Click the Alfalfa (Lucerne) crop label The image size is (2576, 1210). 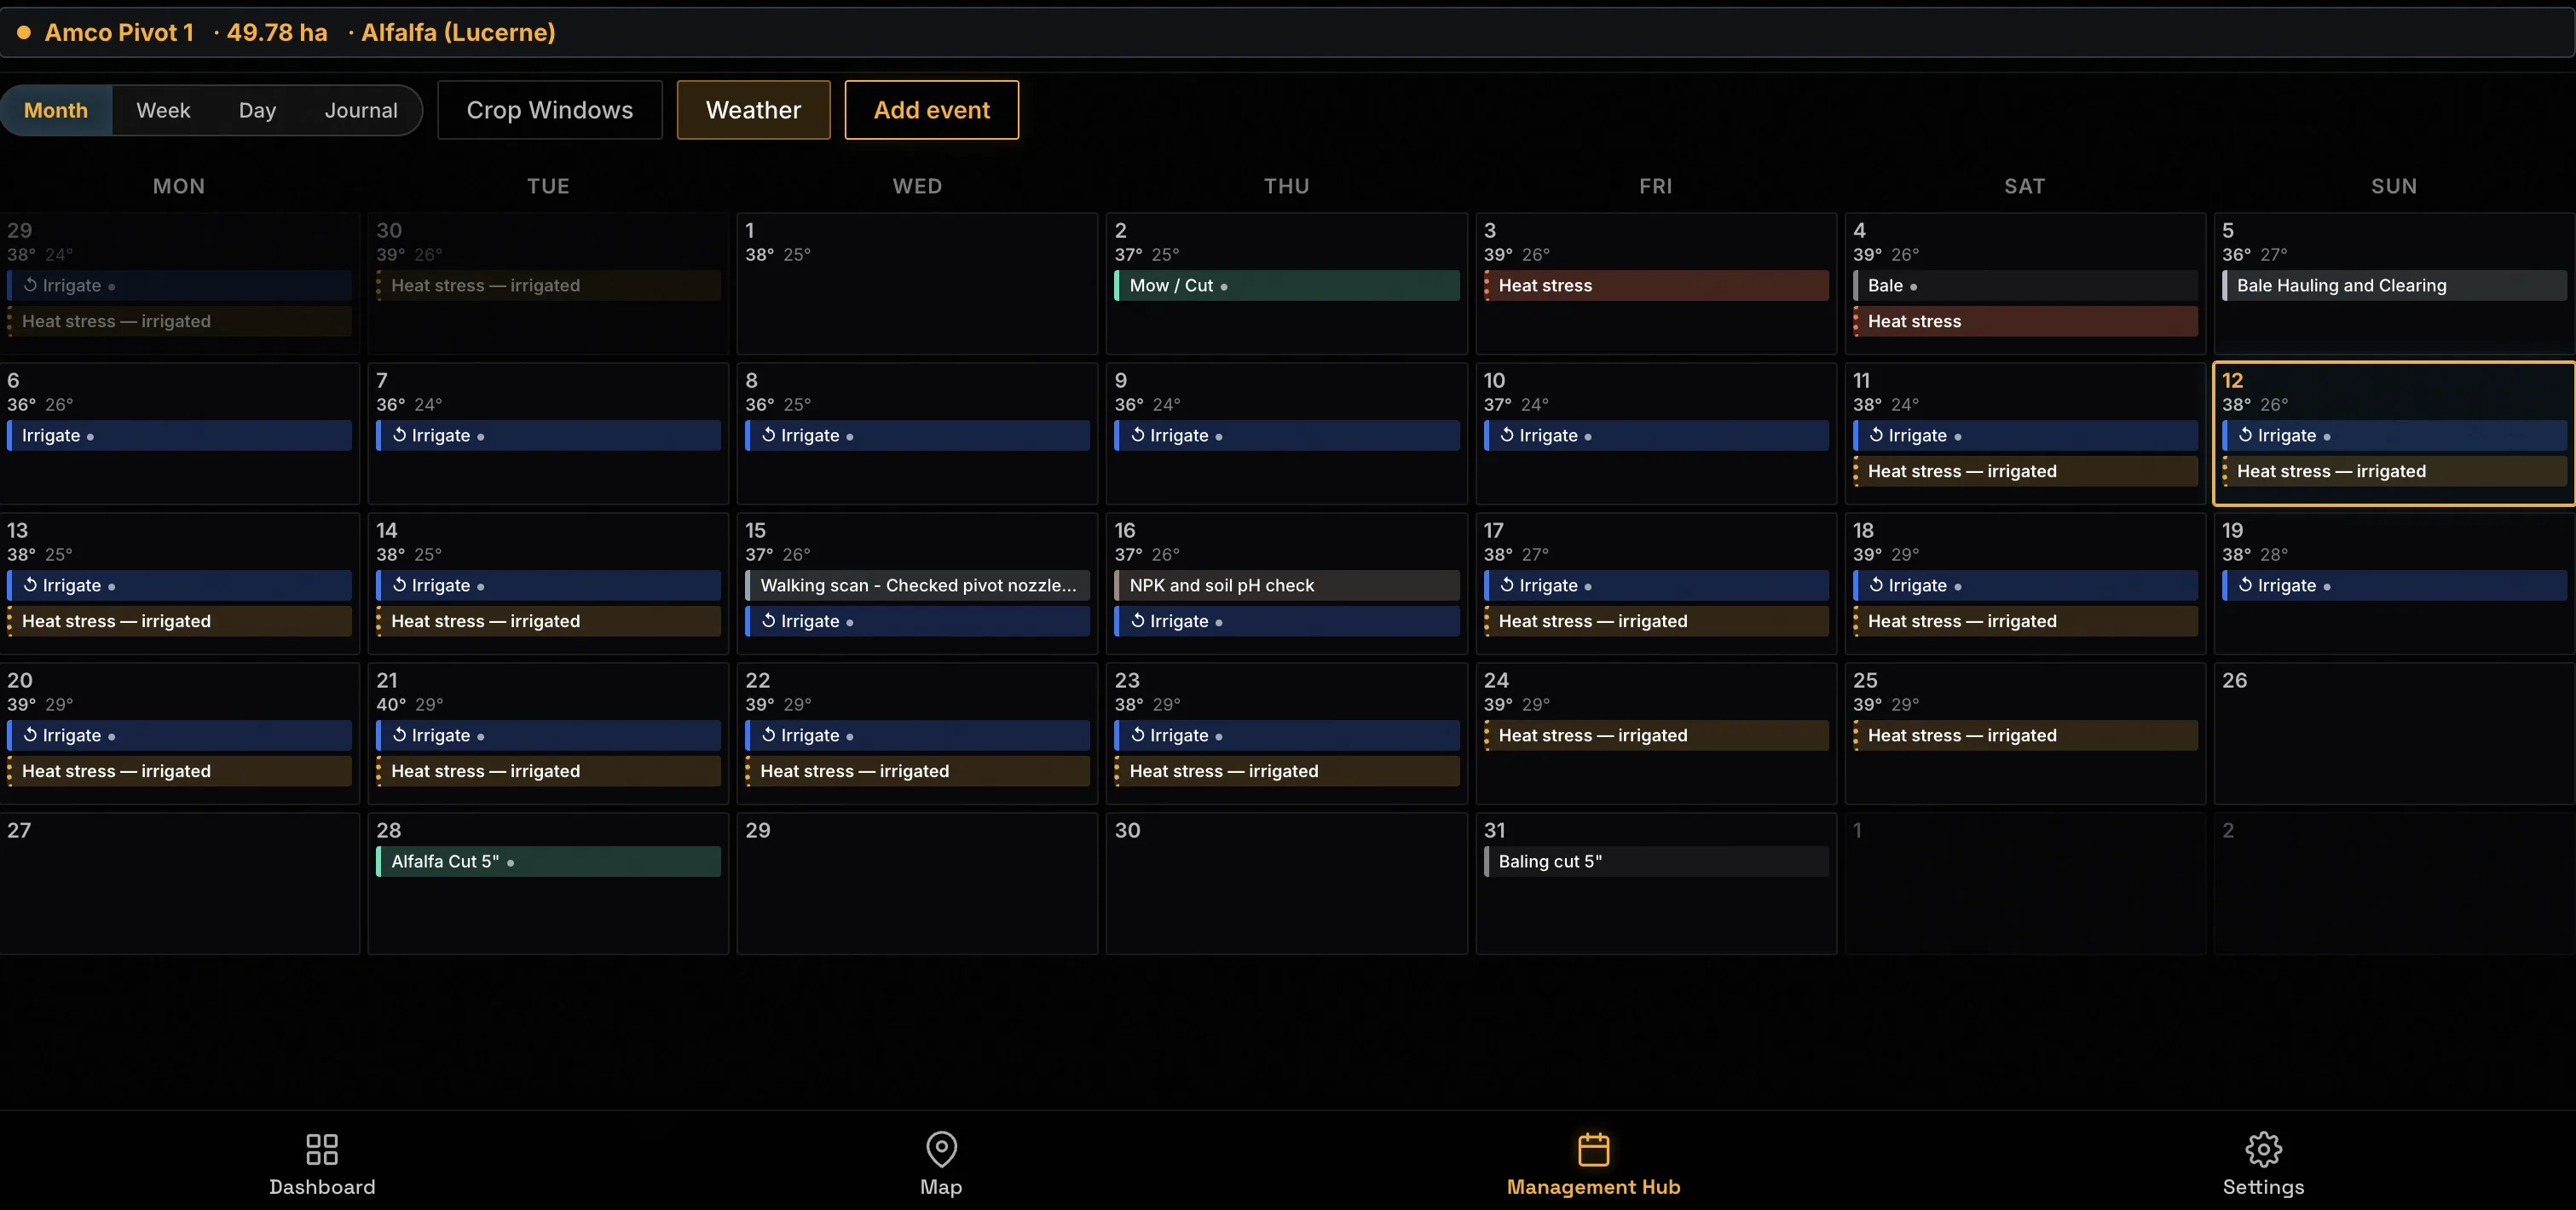pos(458,32)
